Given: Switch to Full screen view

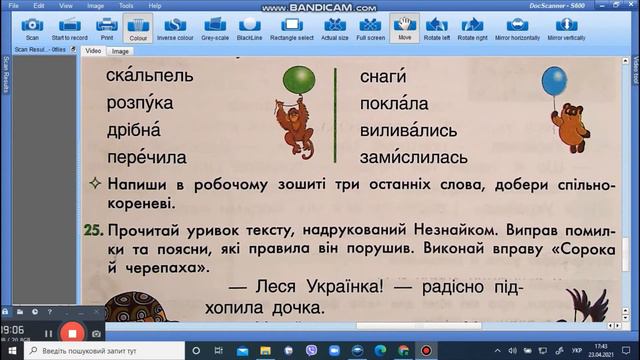Looking at the screenshot, I should 370,29.
